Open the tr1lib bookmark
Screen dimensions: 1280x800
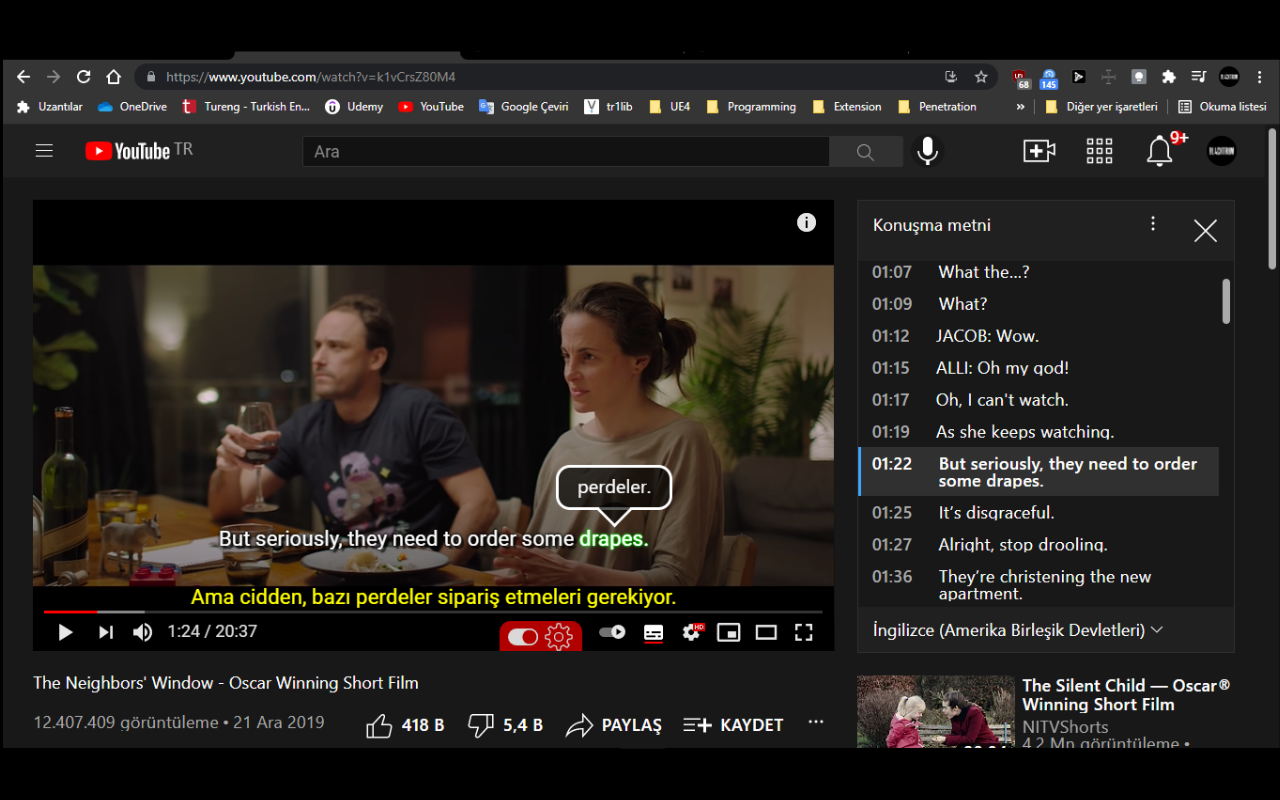coord(609,107)
